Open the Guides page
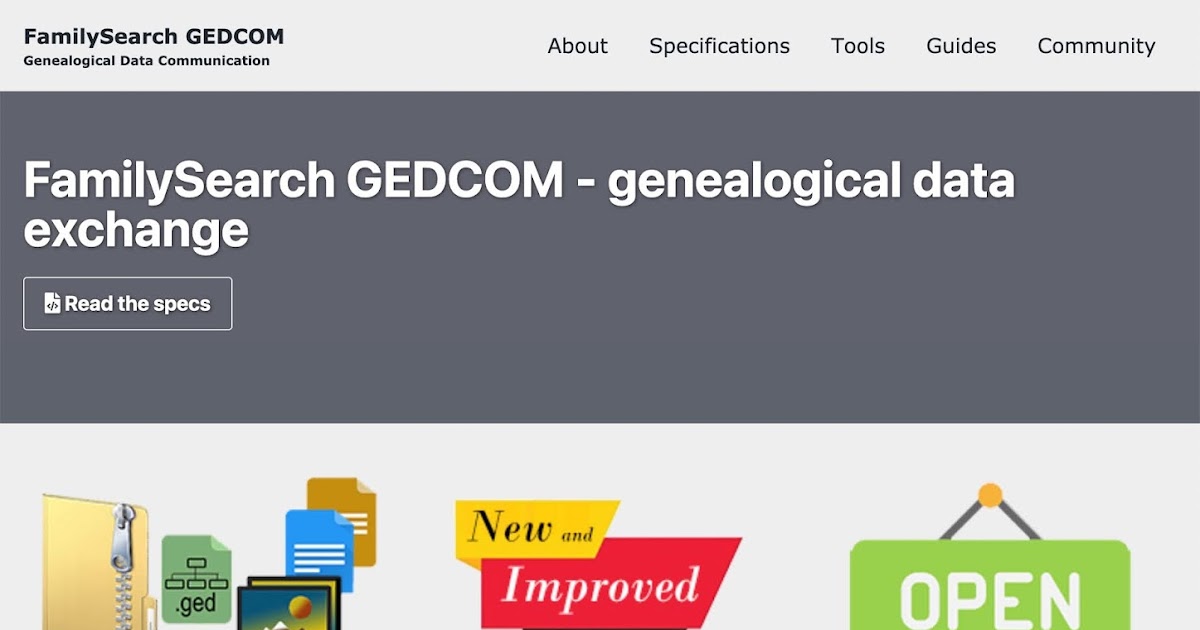Viewport: 1200px width, 630px height. (961, 46)
